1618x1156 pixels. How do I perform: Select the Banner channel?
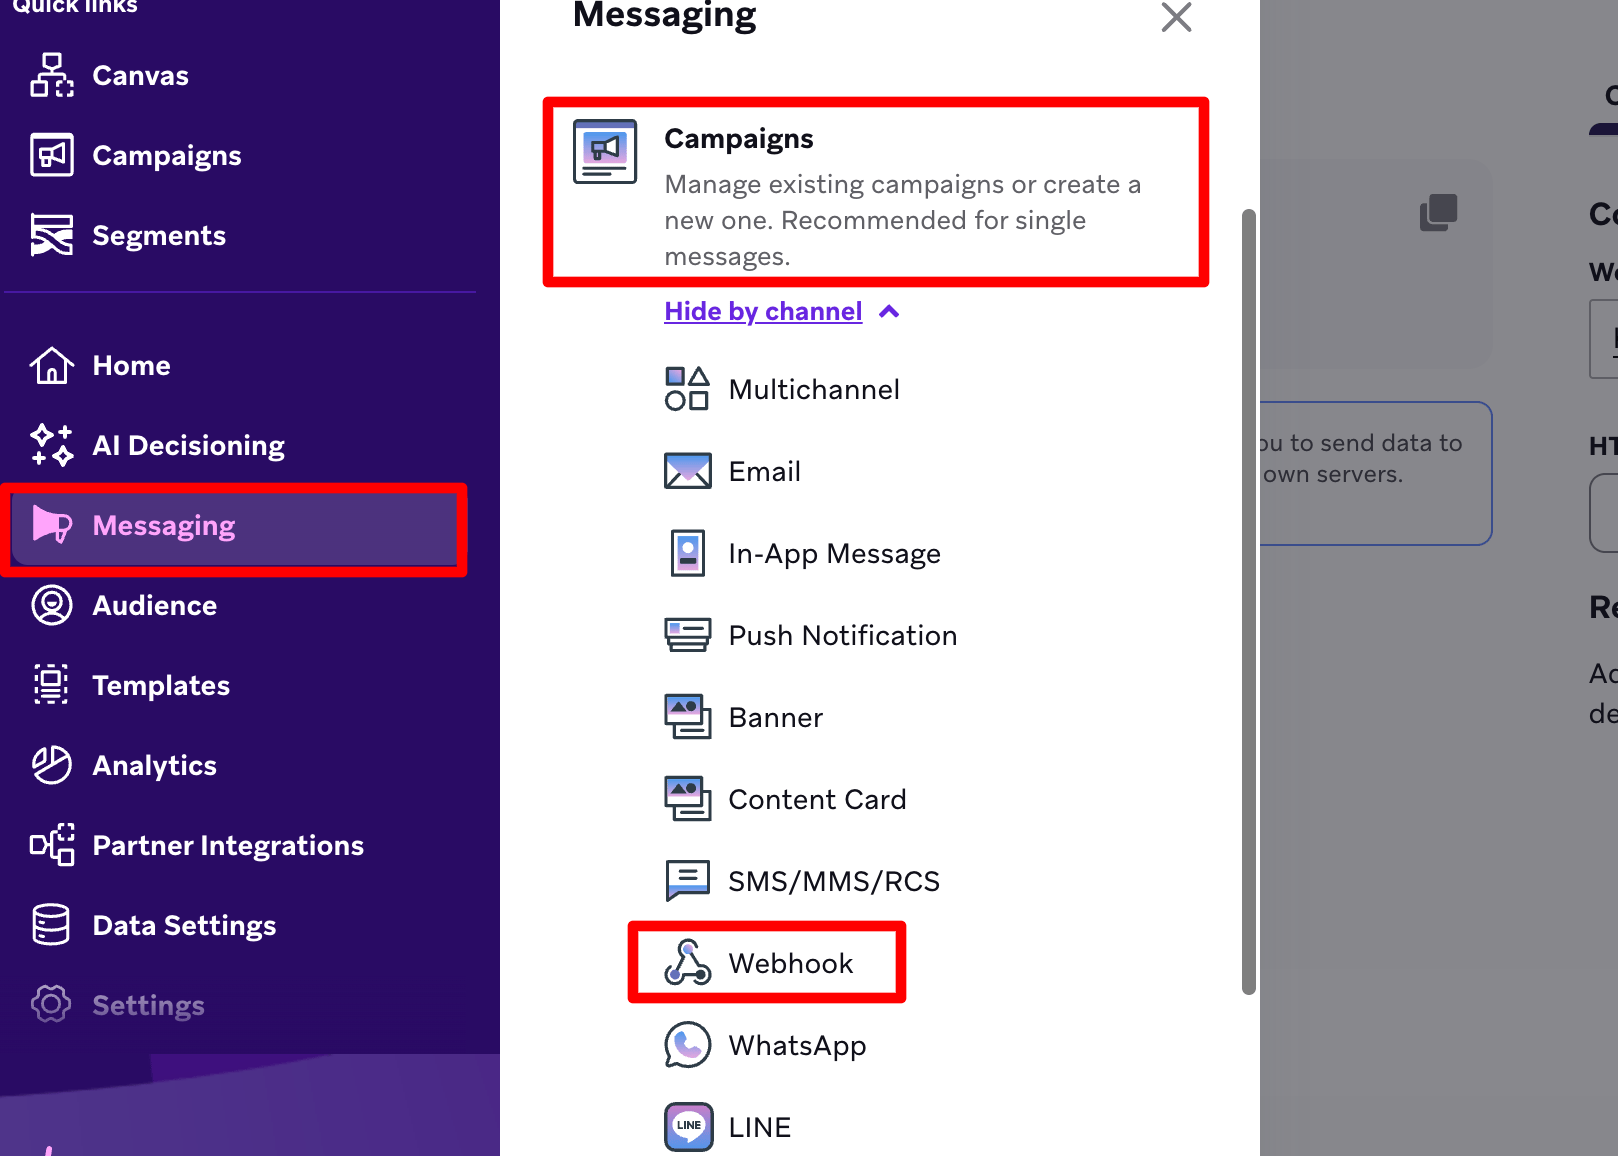[775, 717]
